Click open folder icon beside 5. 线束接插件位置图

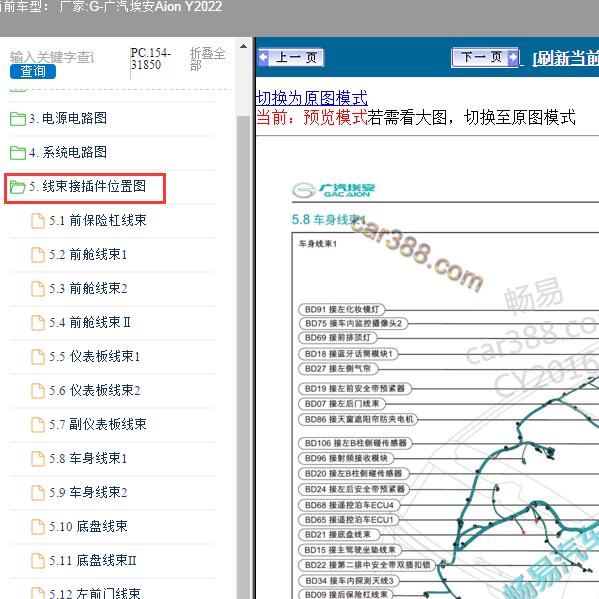click(x=18, y=187)
